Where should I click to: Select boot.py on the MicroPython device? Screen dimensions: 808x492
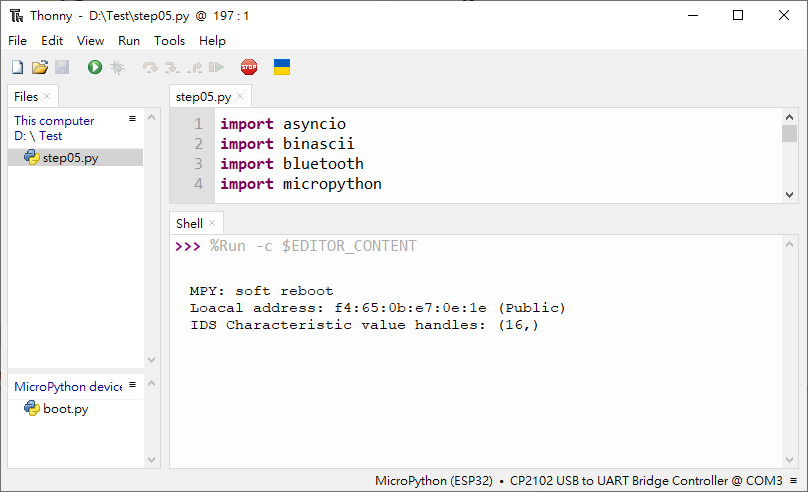[66, 409]
